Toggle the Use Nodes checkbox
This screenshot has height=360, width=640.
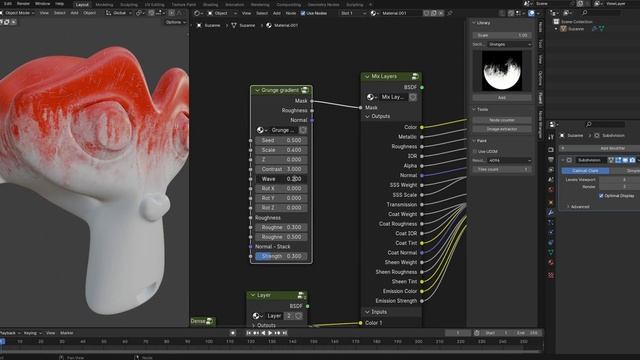tap(303, 13)
